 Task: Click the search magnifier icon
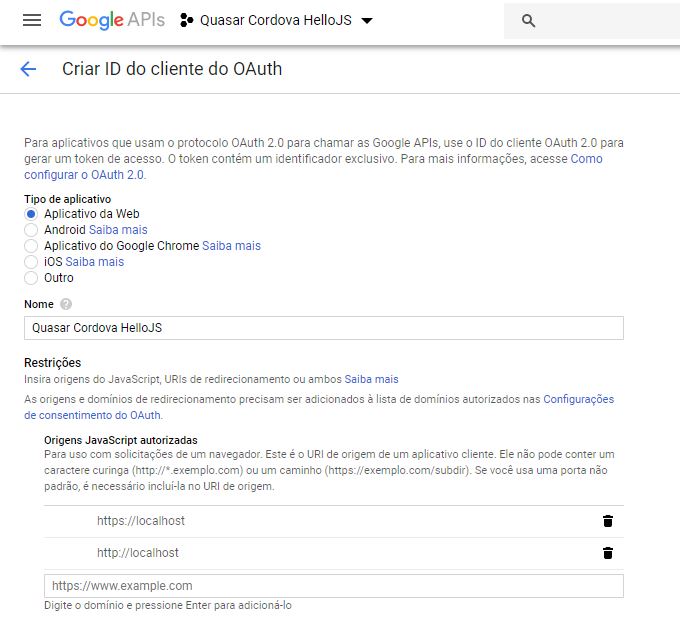pyautogui.click(x=529, y=21)
